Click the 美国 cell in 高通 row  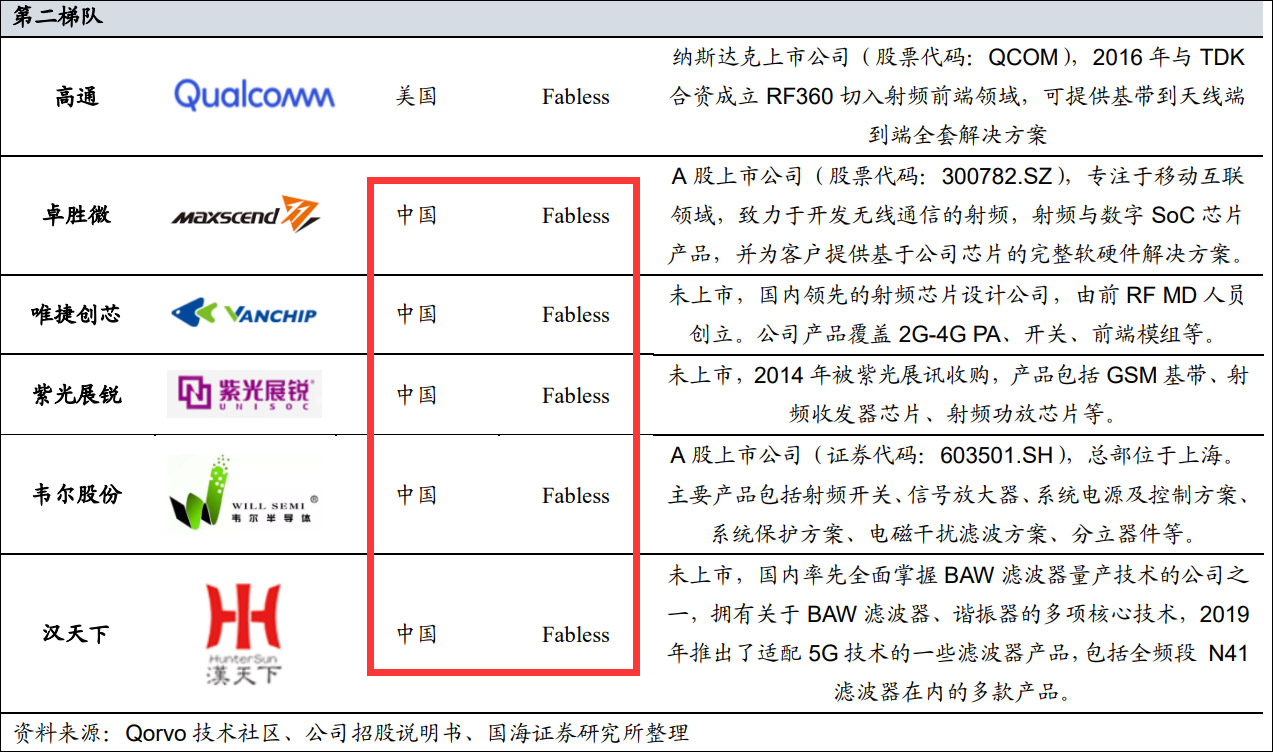416,97
